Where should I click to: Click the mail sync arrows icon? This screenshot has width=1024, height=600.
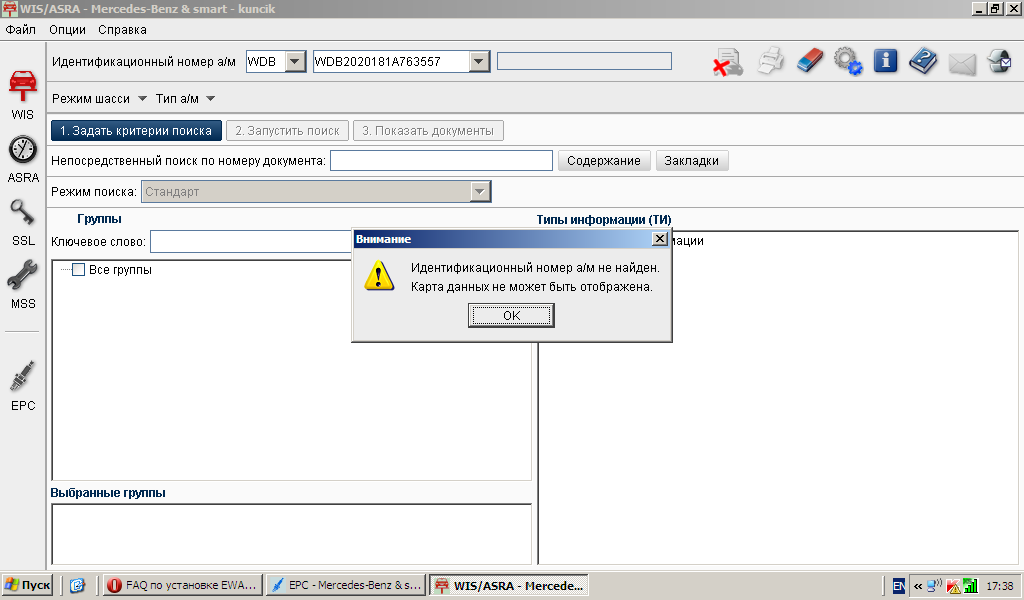(x=999, y=61)
